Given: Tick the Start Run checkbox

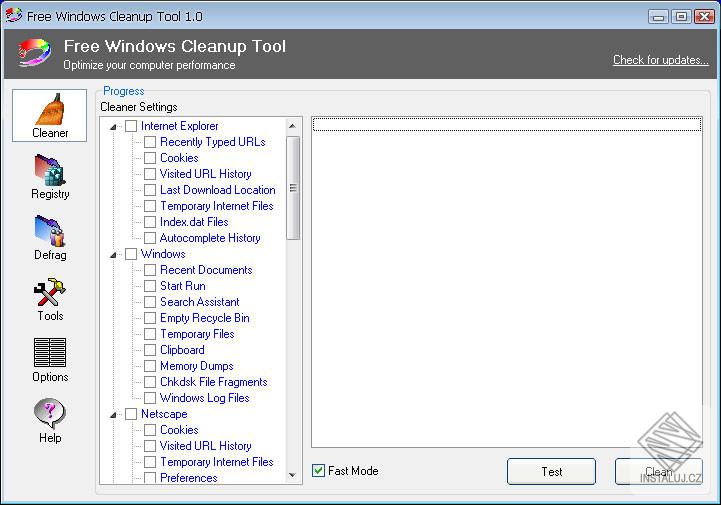Looking at the screenshot, I should pyautogui.click(x=150, y=286).
